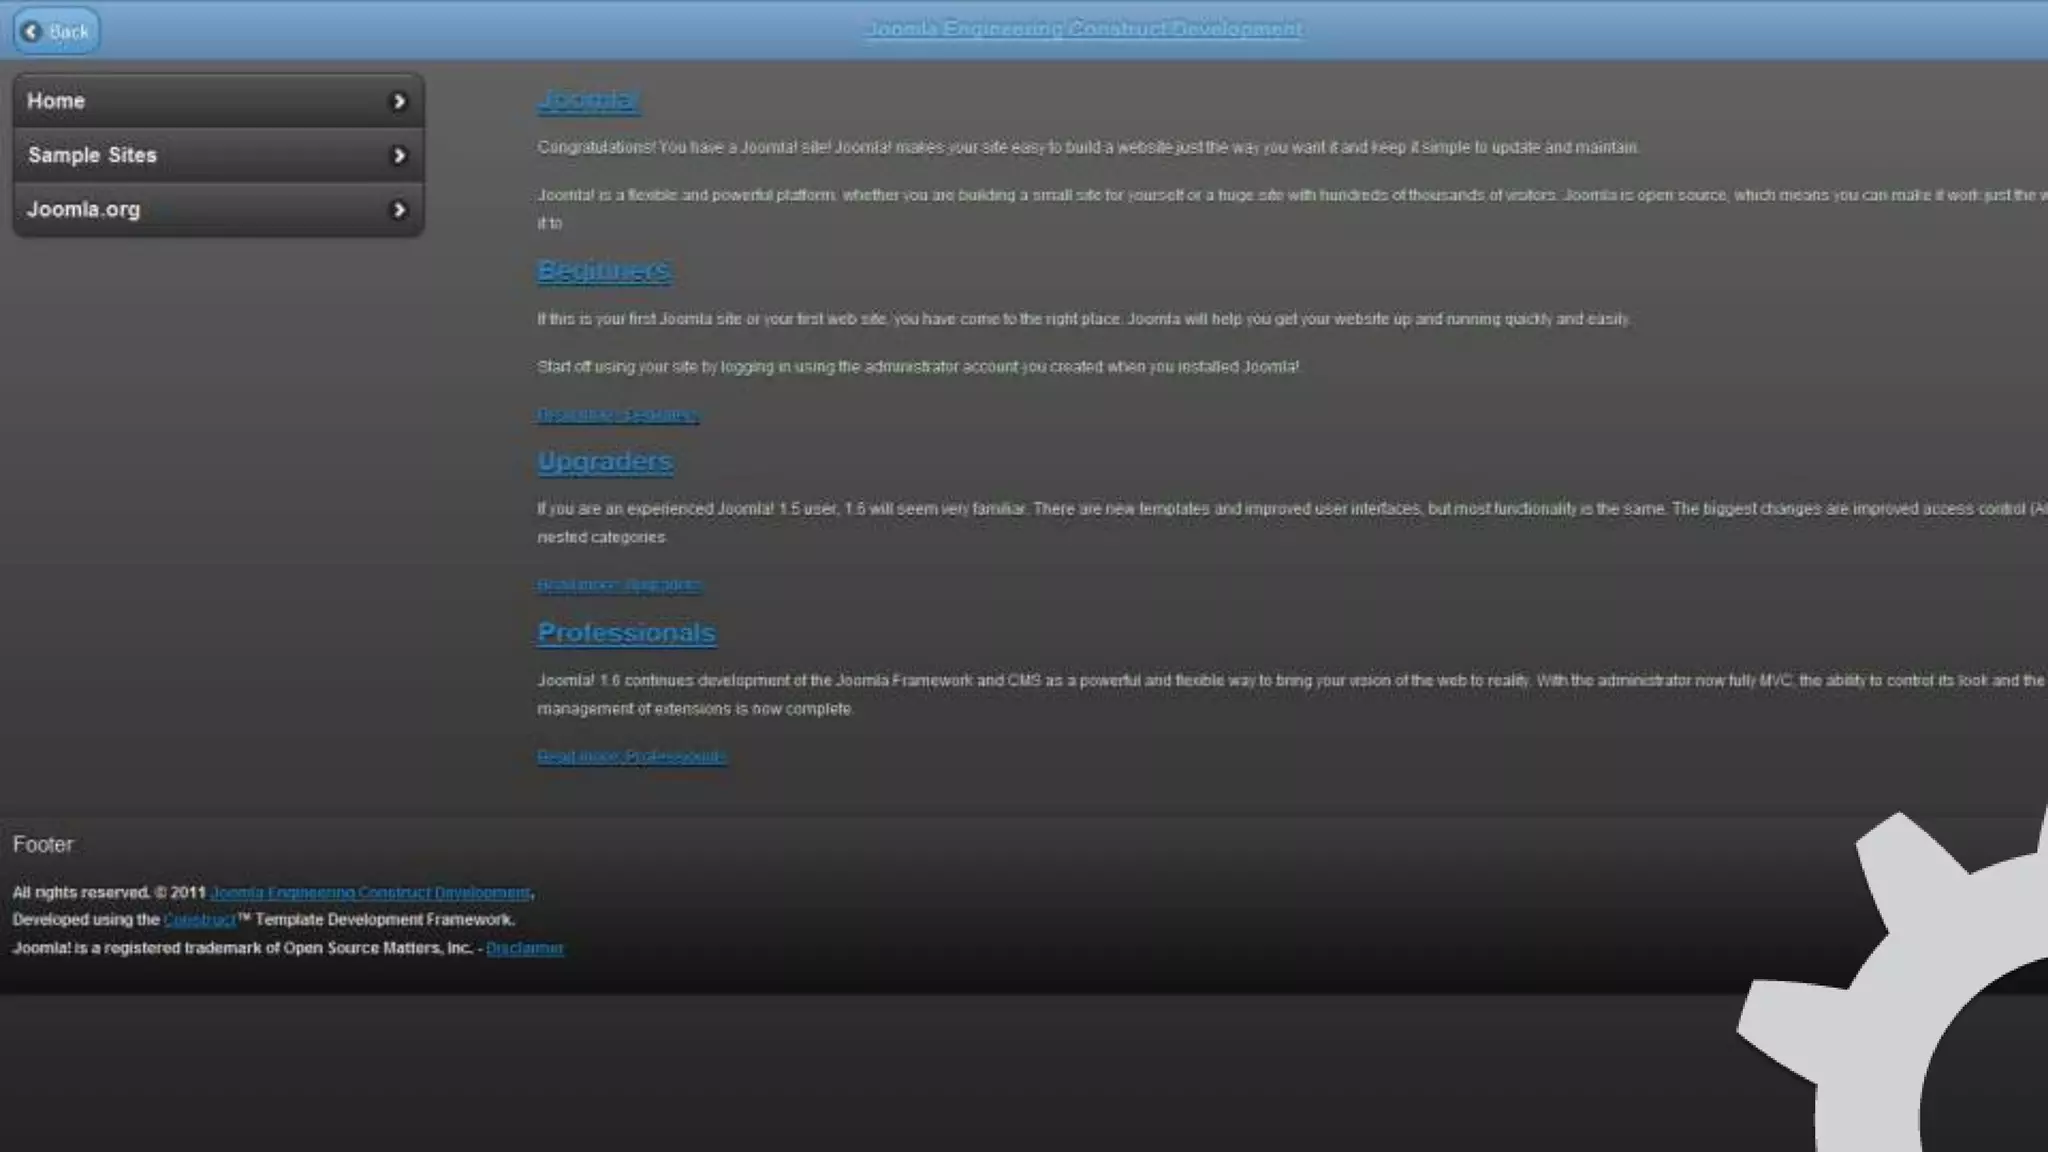This screenshot has height=1152, width=2048.
Task: Follow Read more: Professionals link
Action: (x=631, y=757)
